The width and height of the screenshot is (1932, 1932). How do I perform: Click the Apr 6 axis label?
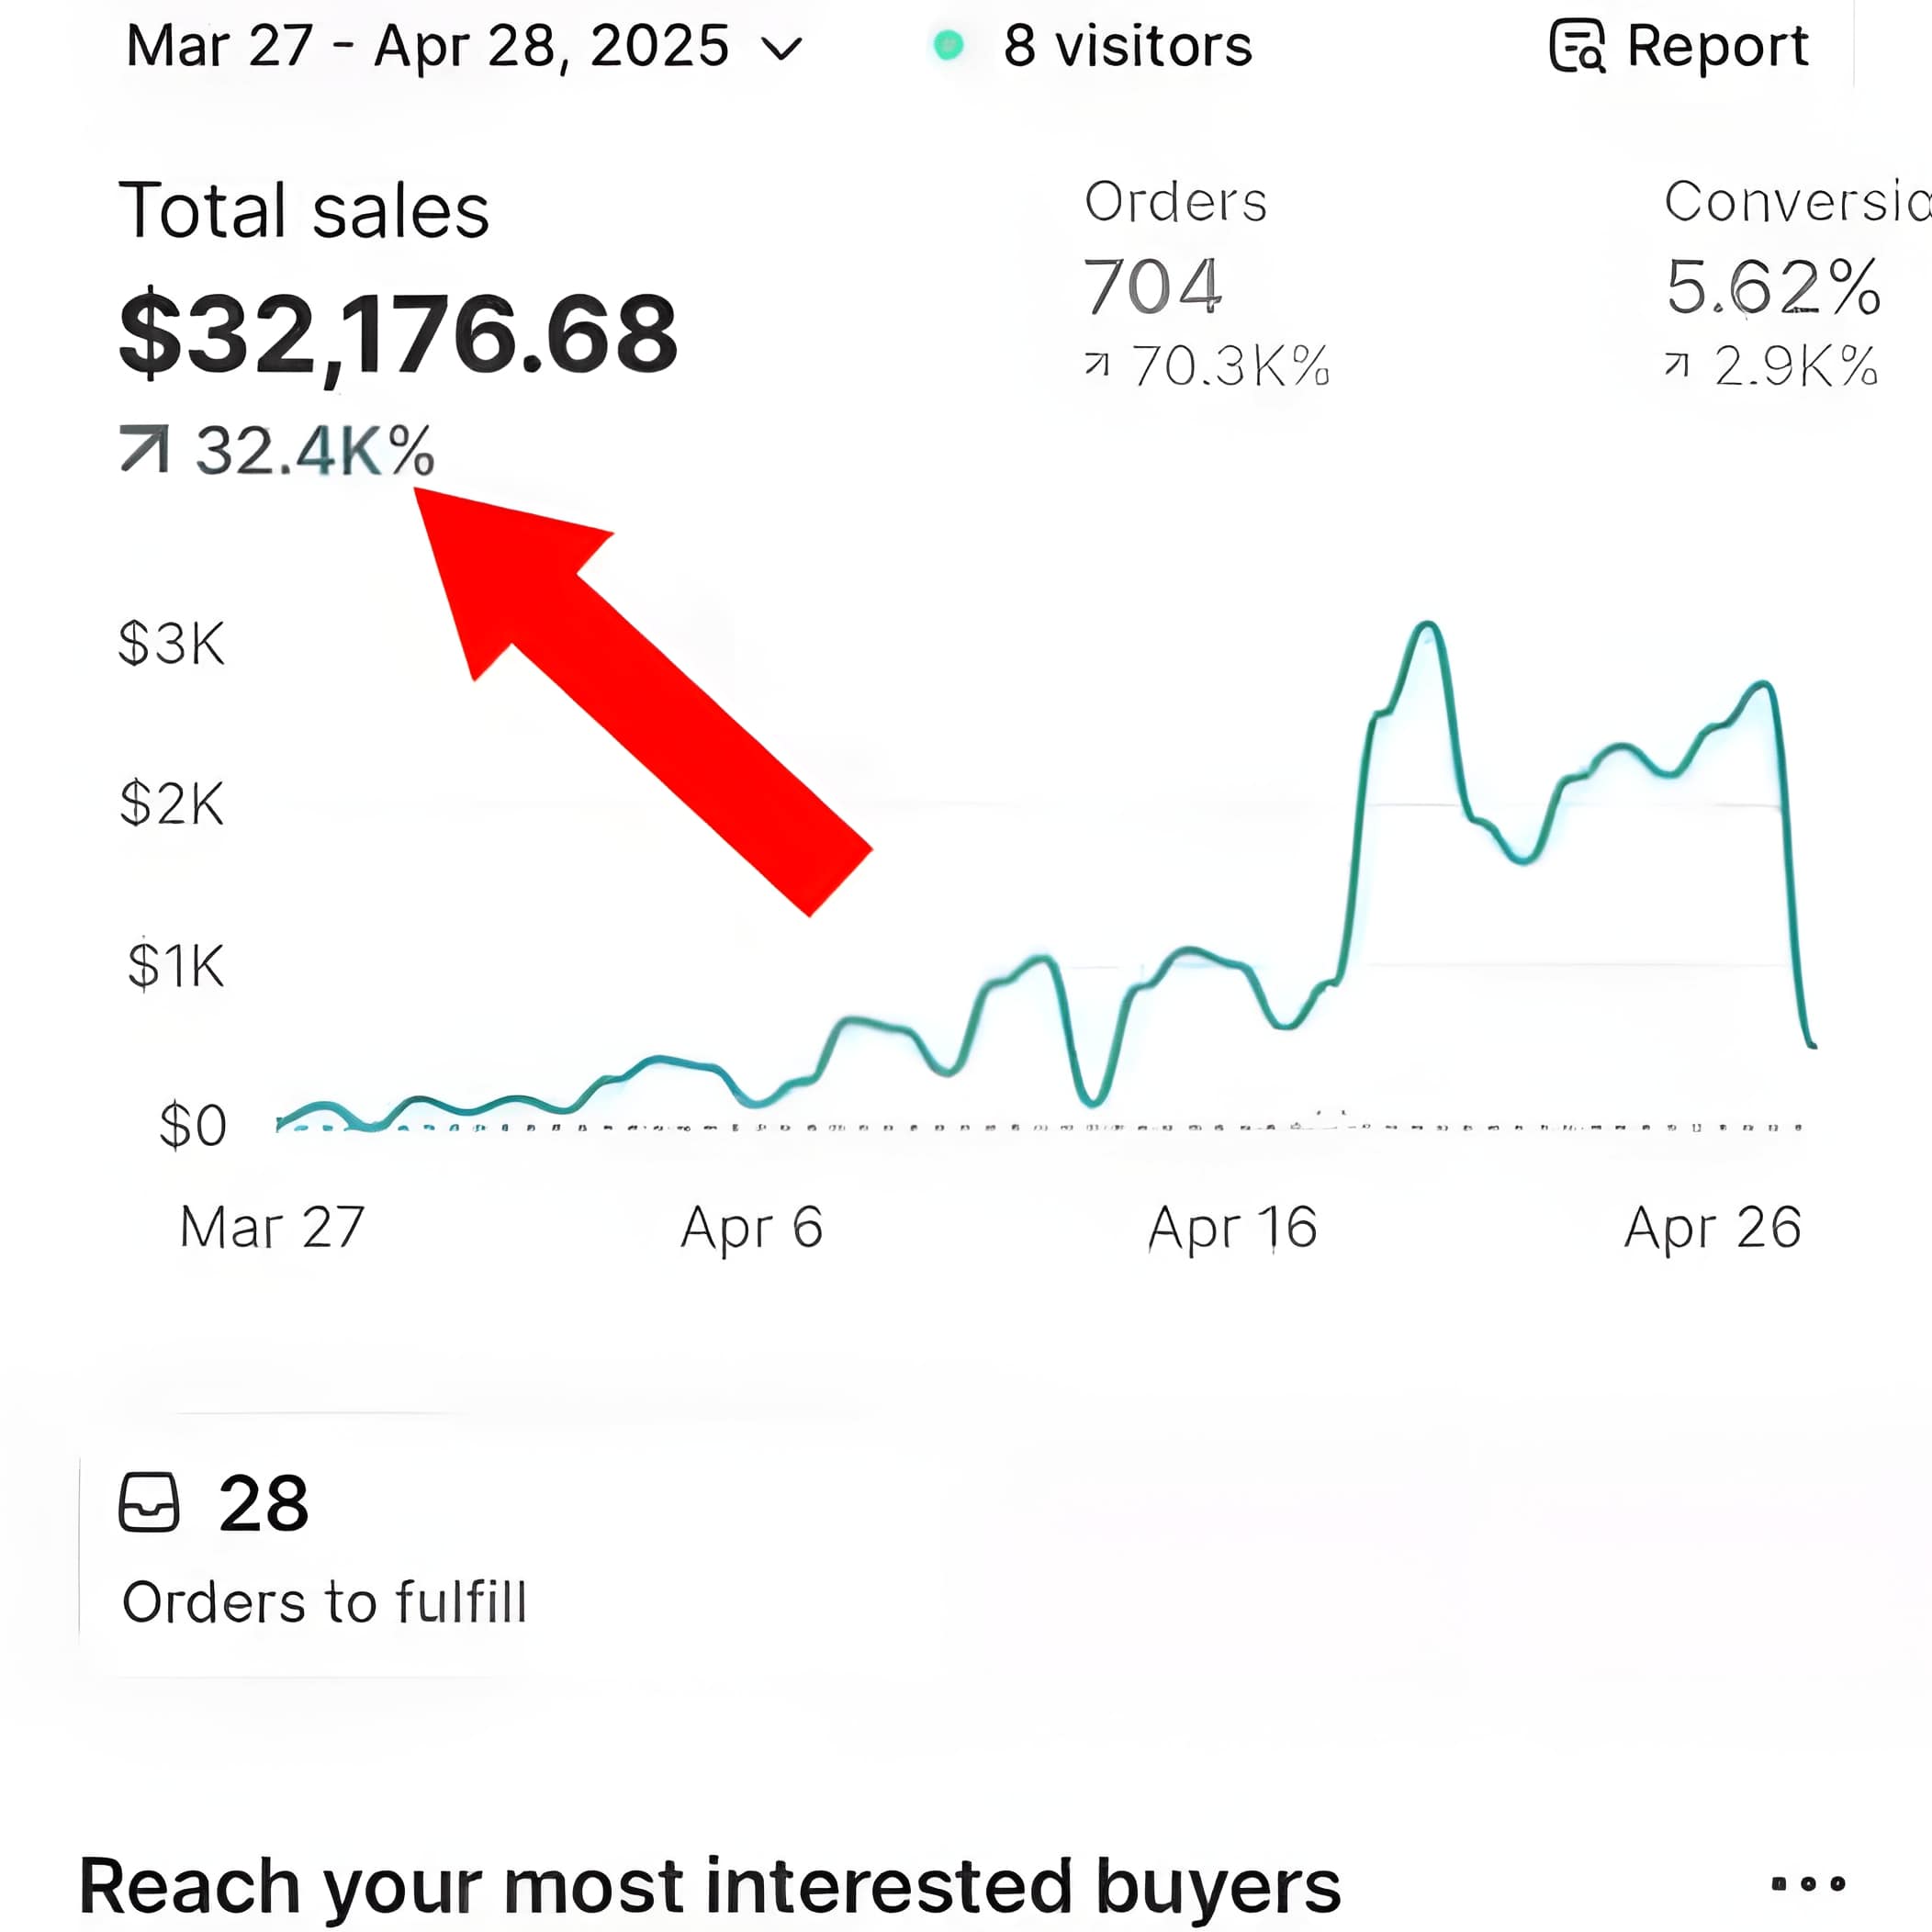click(751, 1227)
